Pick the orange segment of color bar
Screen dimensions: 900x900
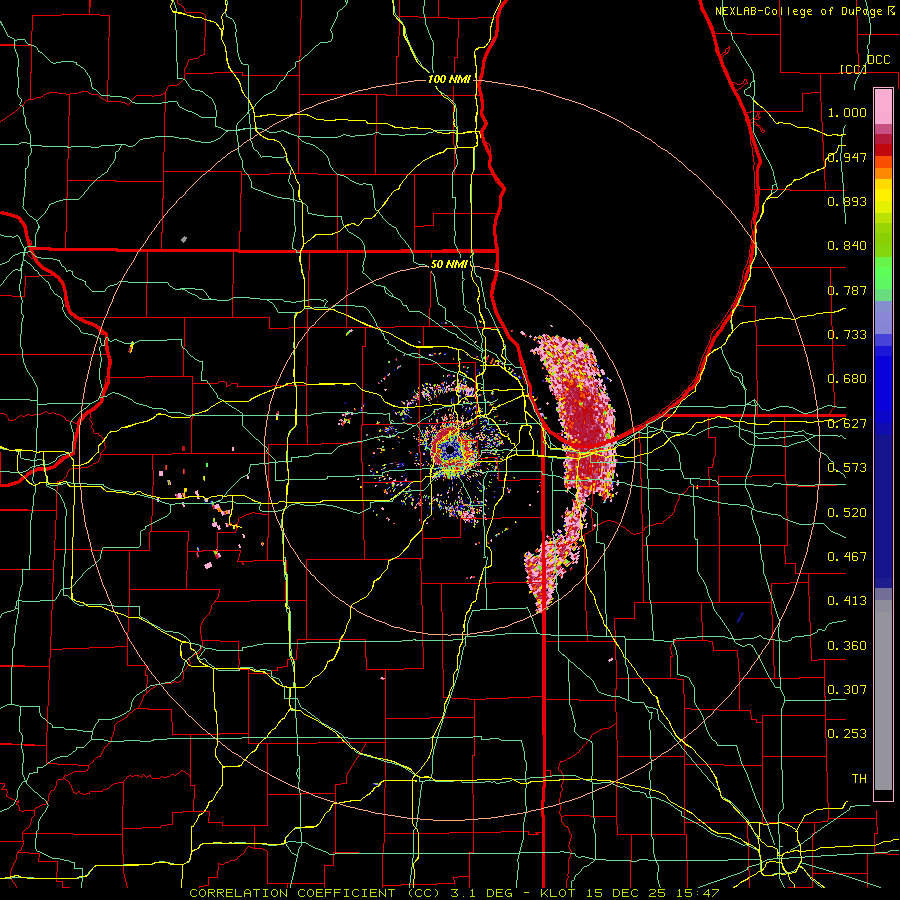coord(883,173)
